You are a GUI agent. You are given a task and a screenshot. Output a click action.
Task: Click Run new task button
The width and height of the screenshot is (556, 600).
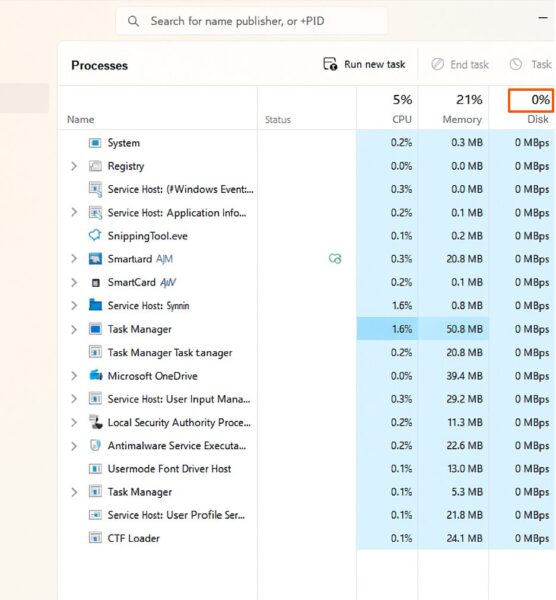364,64
